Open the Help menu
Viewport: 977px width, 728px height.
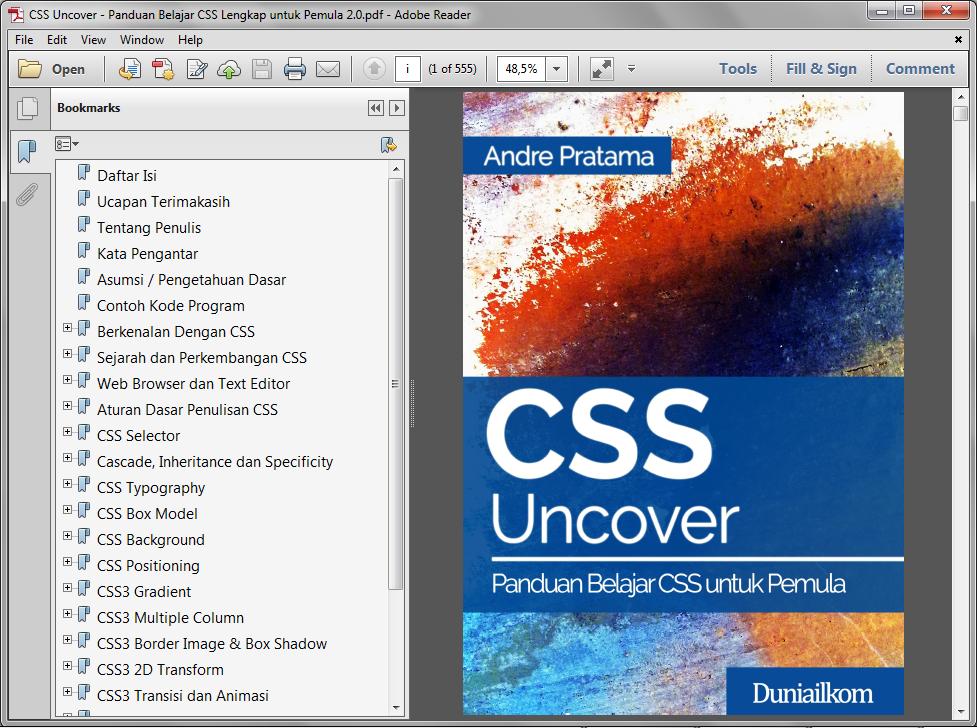[190, 40]
